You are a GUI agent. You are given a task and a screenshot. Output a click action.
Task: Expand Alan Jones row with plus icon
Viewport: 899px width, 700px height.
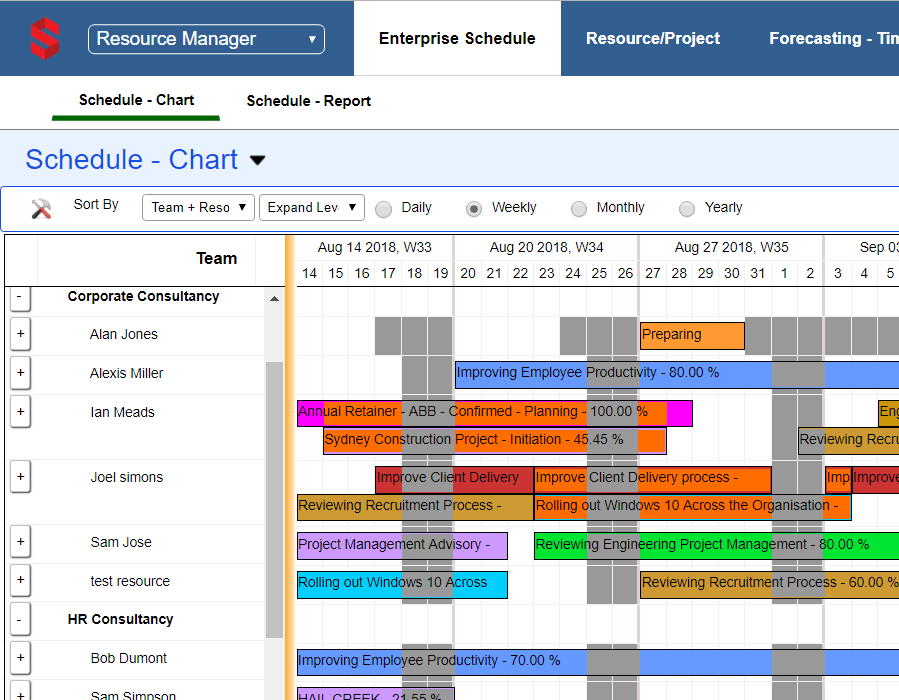click(x=21, y=334)
